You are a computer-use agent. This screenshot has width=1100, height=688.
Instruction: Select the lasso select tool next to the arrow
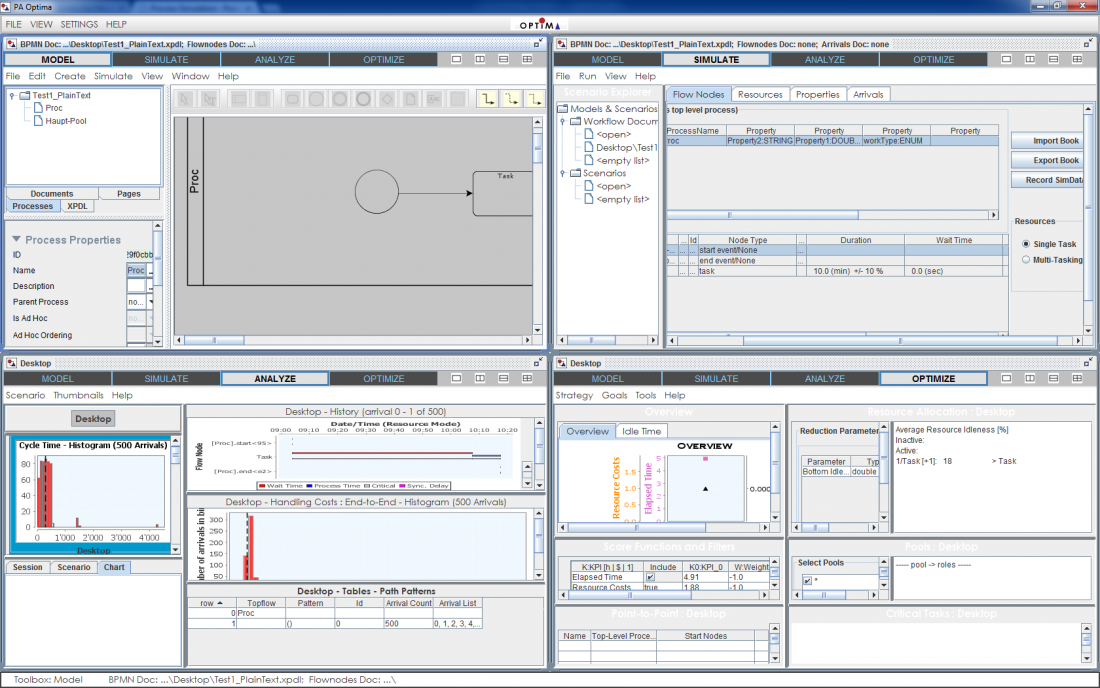pyautogui.click(x=209, y=97)
